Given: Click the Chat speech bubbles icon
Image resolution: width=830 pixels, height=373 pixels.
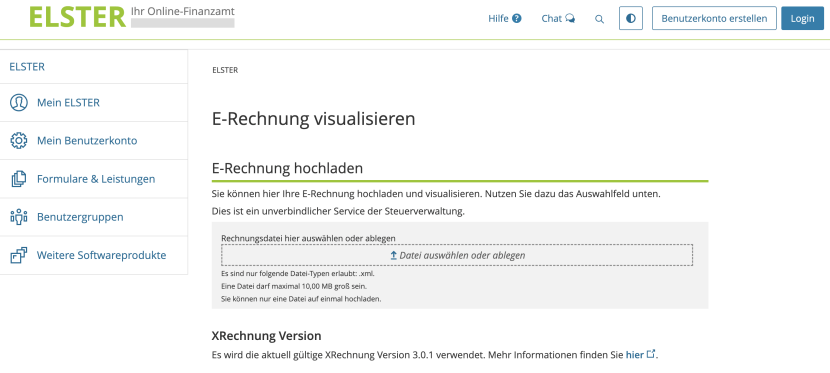Looking at the screenshot, I should (570, 19).
